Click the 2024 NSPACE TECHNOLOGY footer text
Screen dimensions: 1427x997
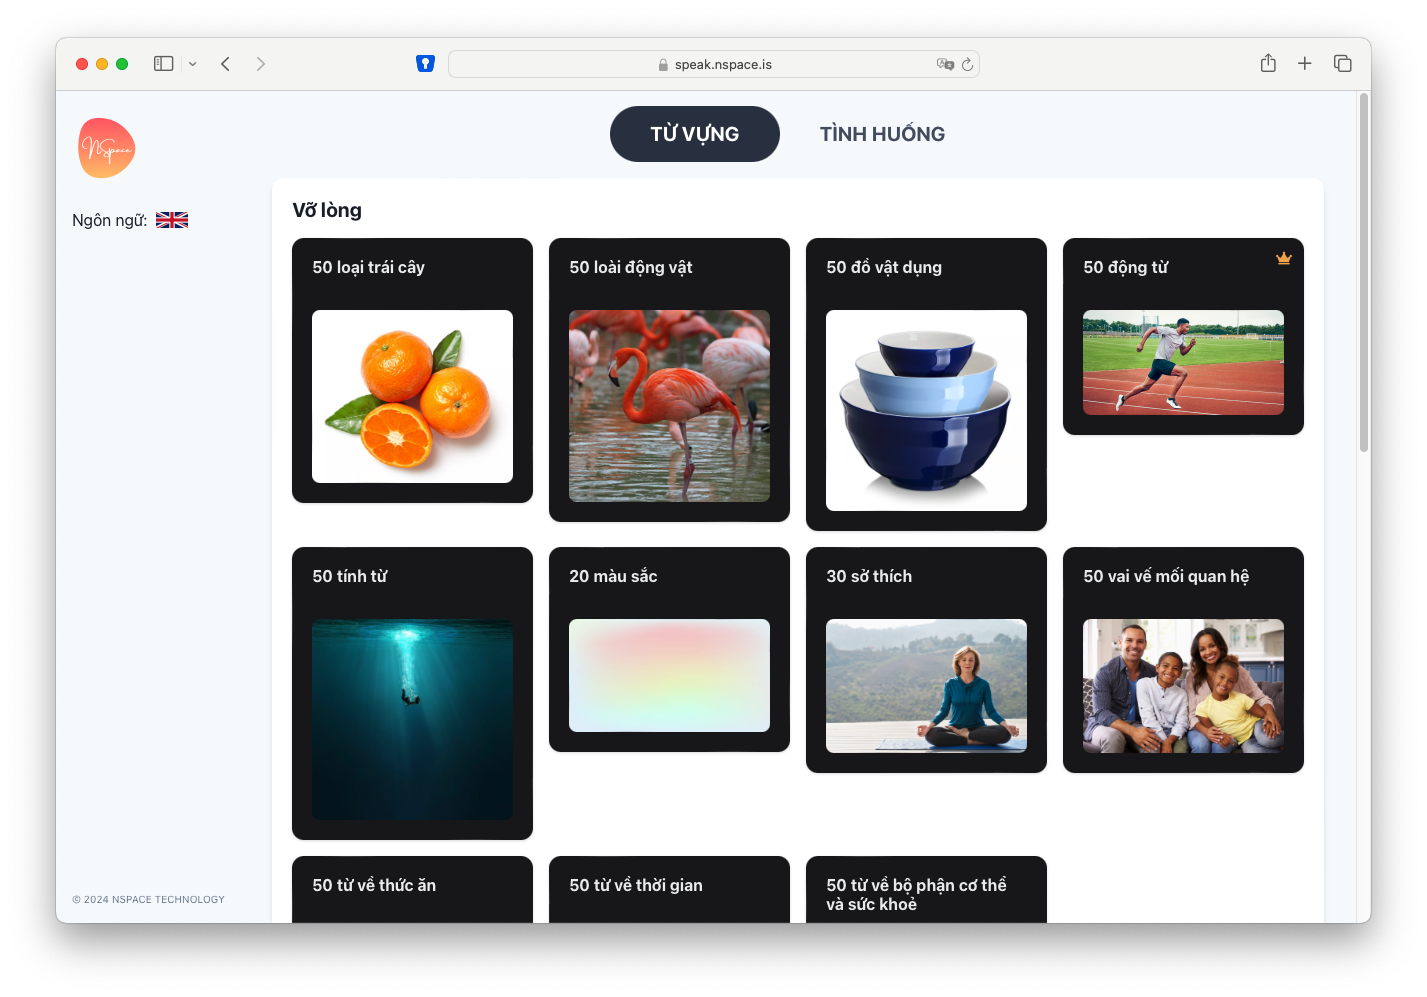coord(148,900)
